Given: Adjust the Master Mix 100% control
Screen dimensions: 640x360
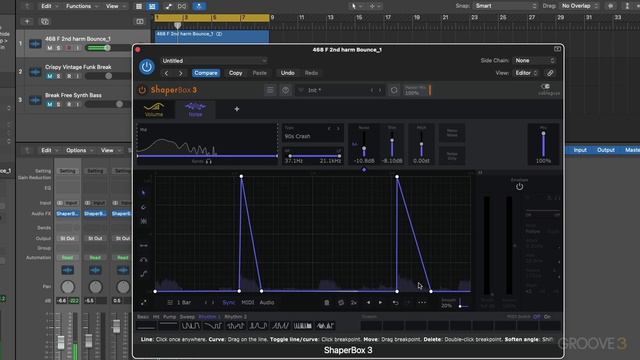Looking at the screenshot, I should 417,90.
